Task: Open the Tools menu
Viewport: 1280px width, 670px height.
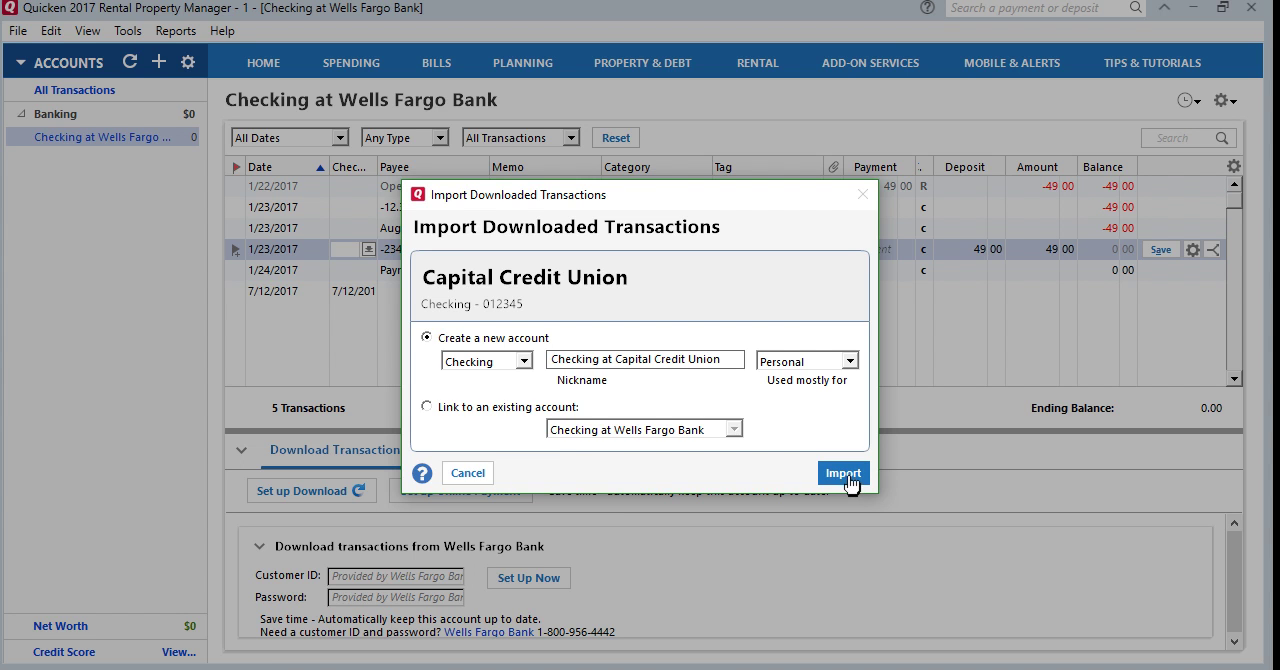Action: 128,31
